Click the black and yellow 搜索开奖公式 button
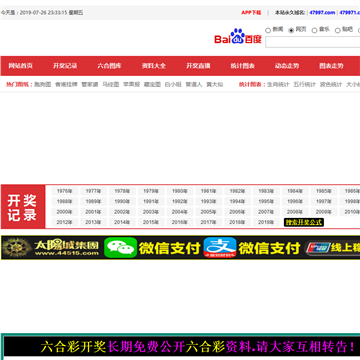The height and width of the screenshot is (360, 360). point(304,222)
